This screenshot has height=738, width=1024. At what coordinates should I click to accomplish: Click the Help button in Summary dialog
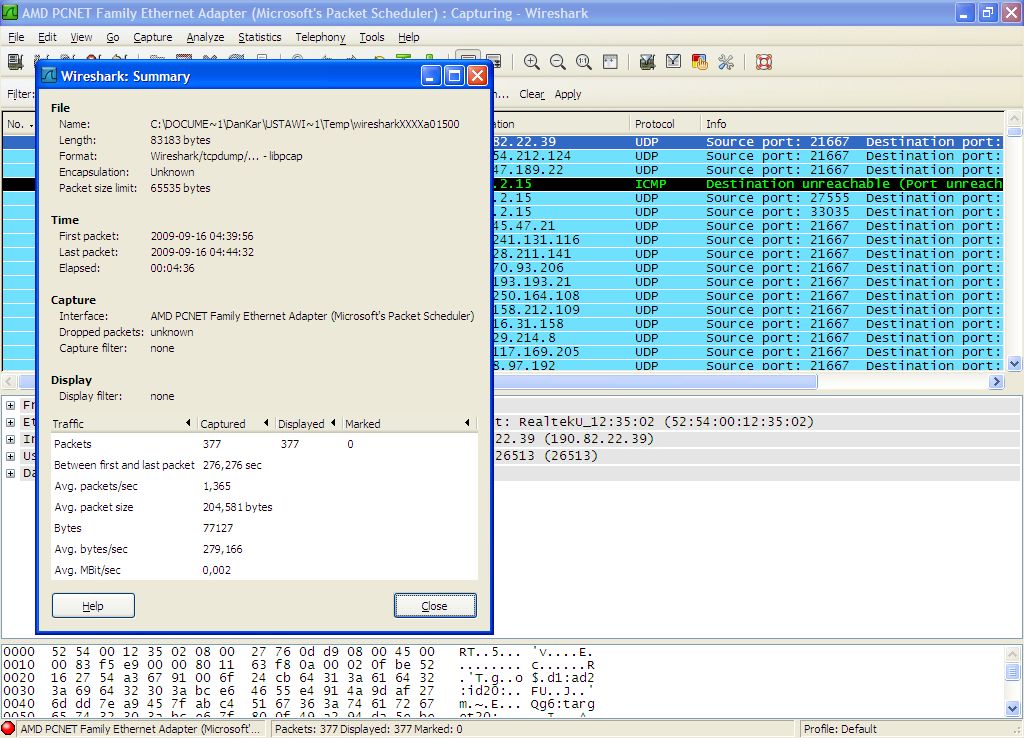[93, 605]
